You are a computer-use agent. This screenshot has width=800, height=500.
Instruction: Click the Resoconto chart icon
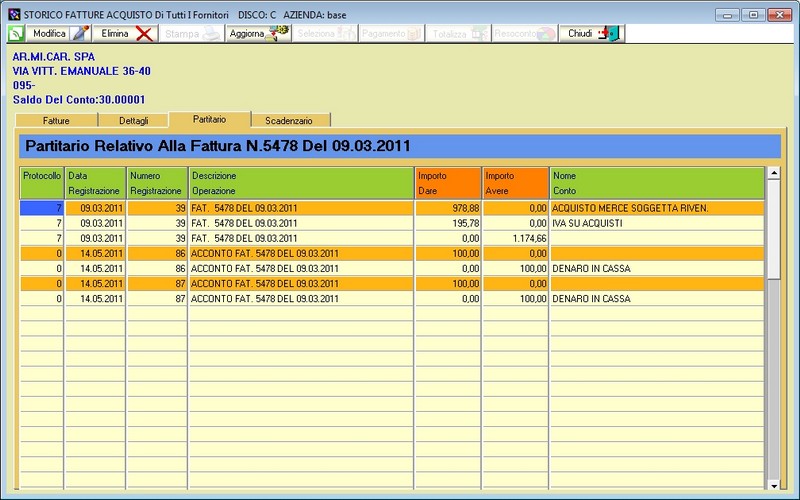click(x=546, y=34)
